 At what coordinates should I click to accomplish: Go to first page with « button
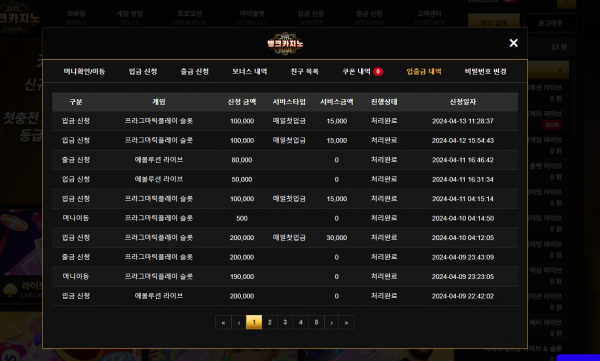223,322
